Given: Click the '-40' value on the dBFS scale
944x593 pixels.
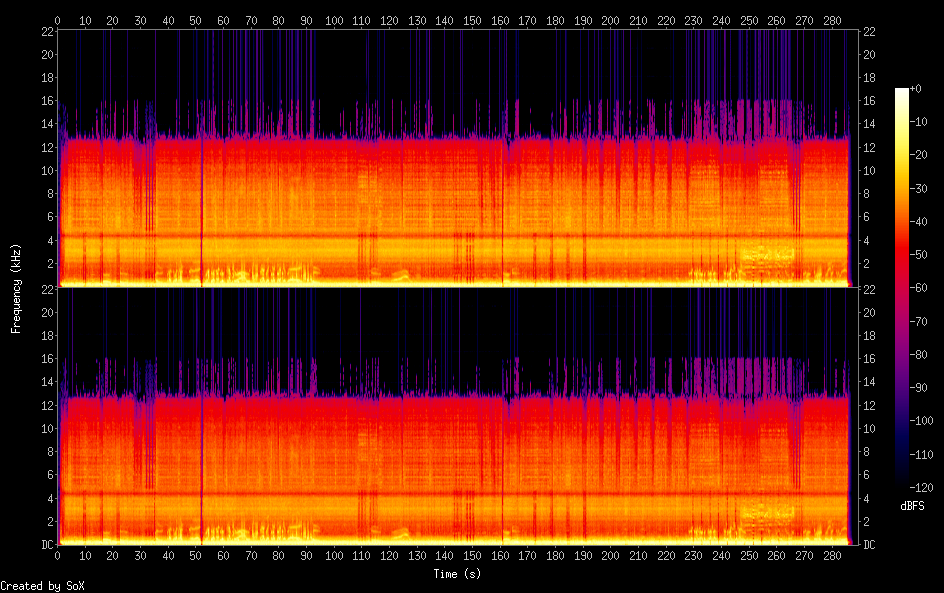Looking at the screenshot, I should [x=918, y=222].
